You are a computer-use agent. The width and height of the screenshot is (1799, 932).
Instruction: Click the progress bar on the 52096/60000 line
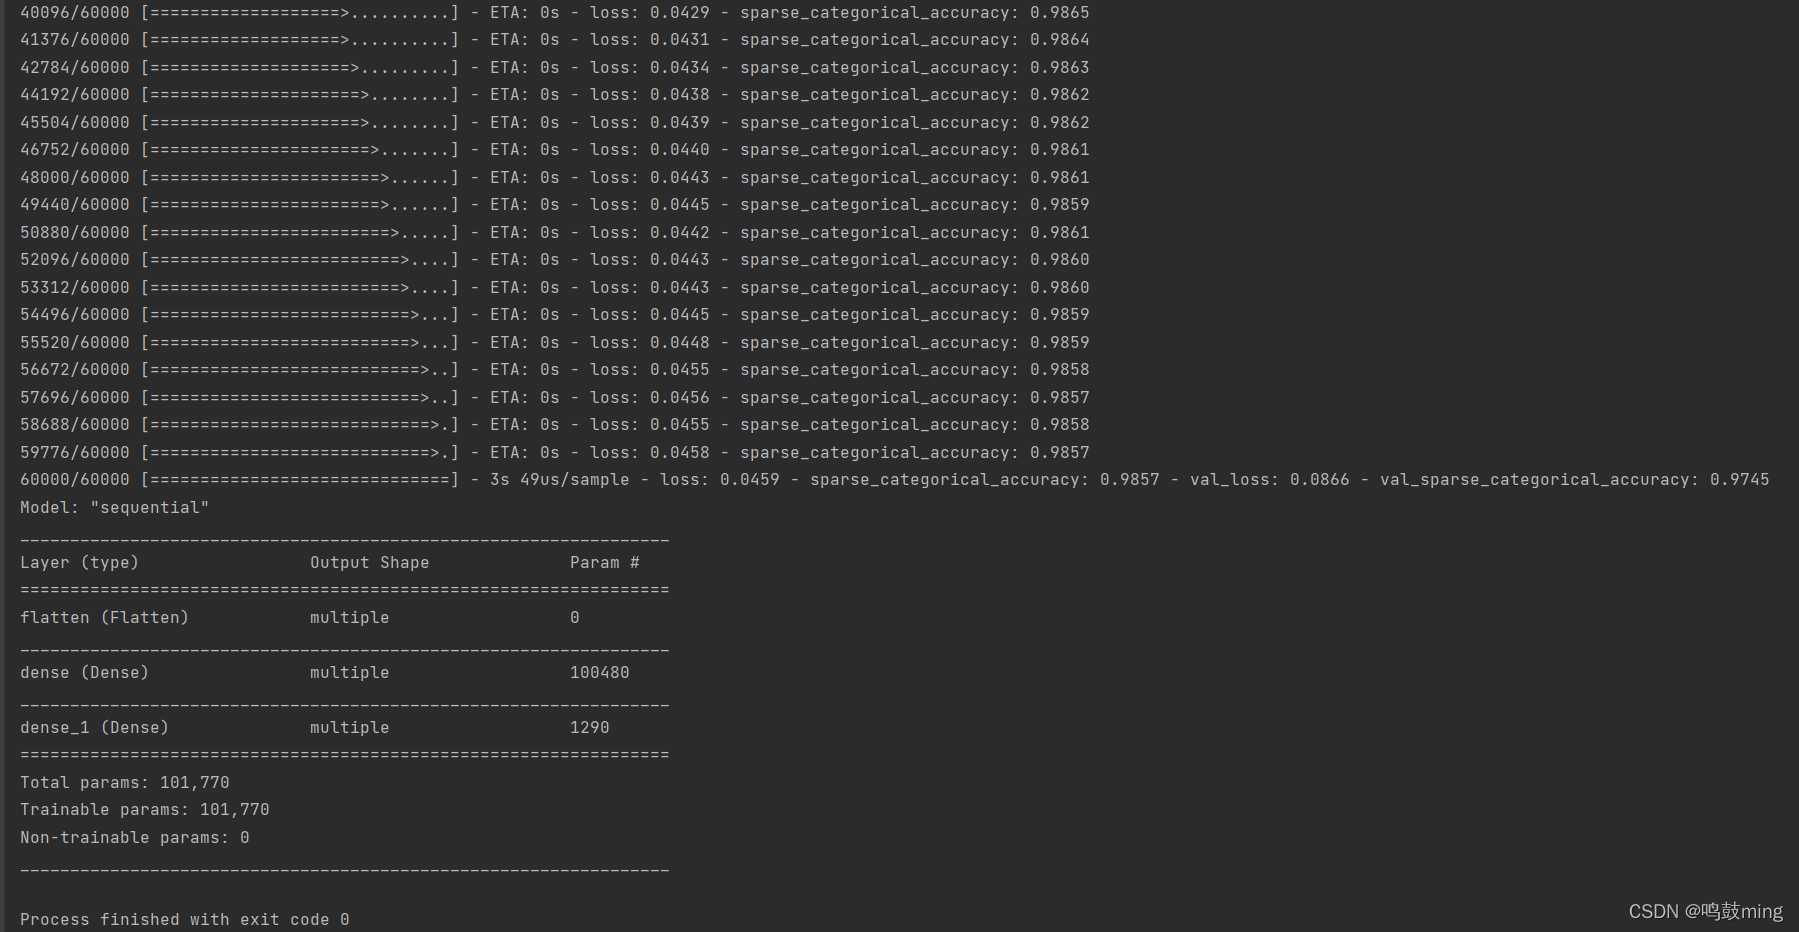pos(300,260)
